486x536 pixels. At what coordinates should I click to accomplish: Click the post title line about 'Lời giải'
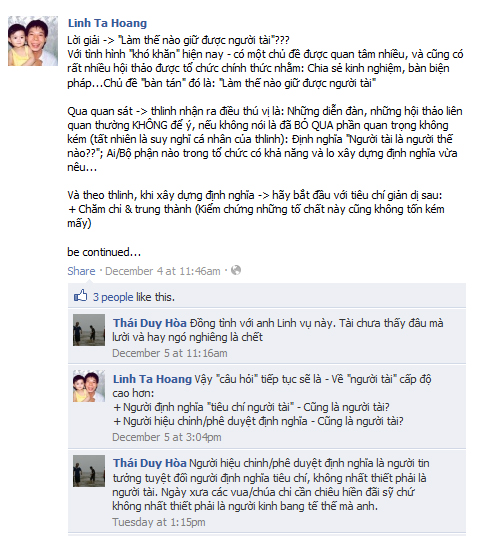click(x=178, y=41)
